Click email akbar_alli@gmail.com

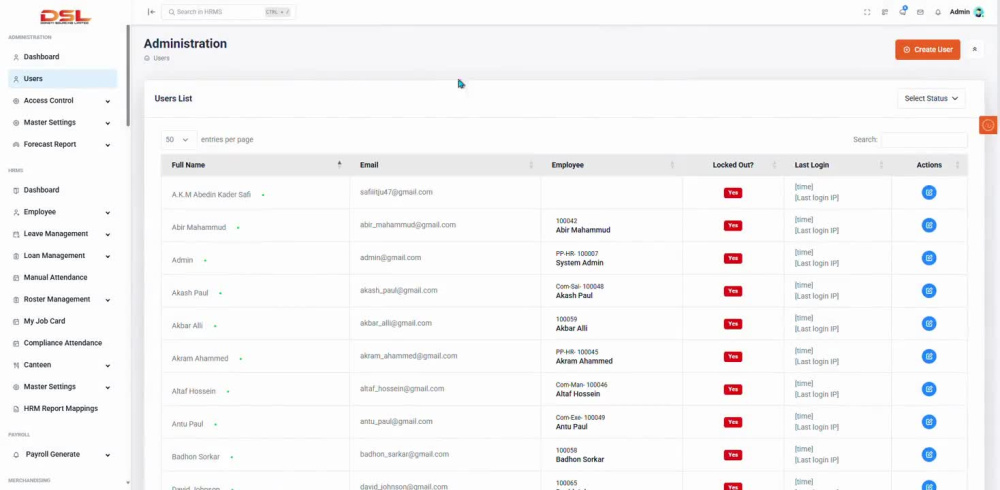pos(395,323)
